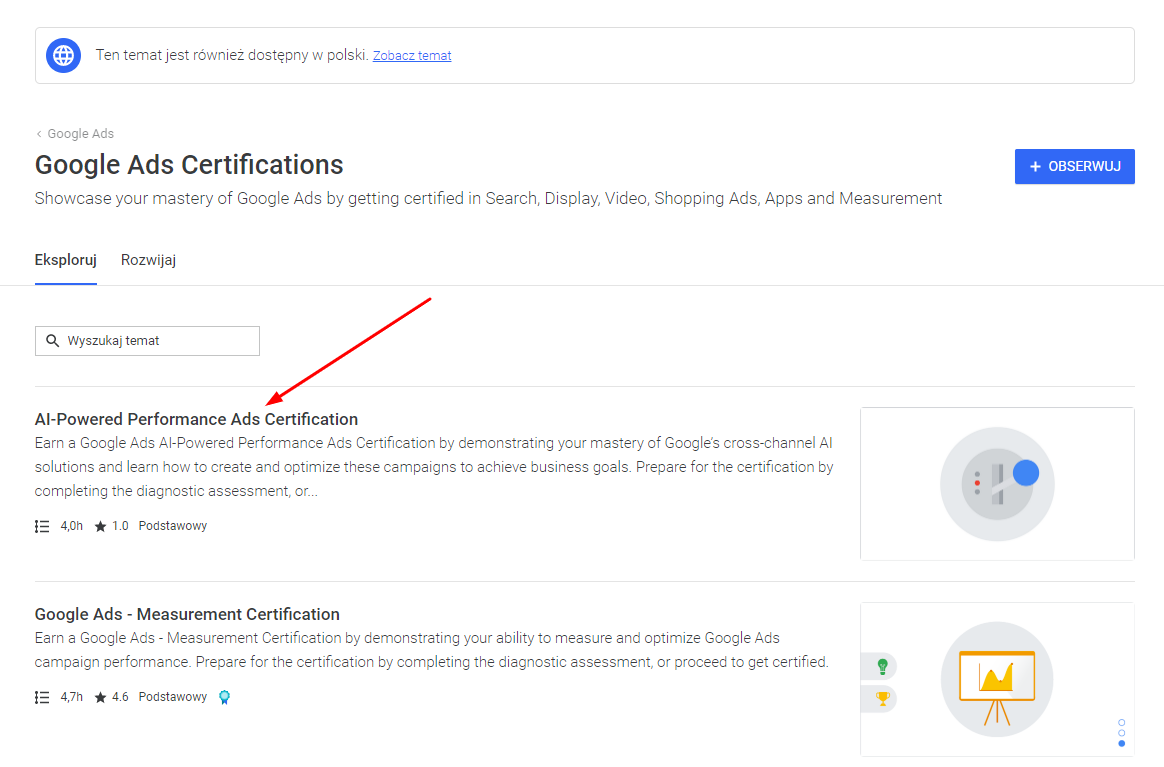Screen dimensions: 1164x767
Task: Click the yellow trophy icon on thumbnail
Action: click(x=882, y=698)
